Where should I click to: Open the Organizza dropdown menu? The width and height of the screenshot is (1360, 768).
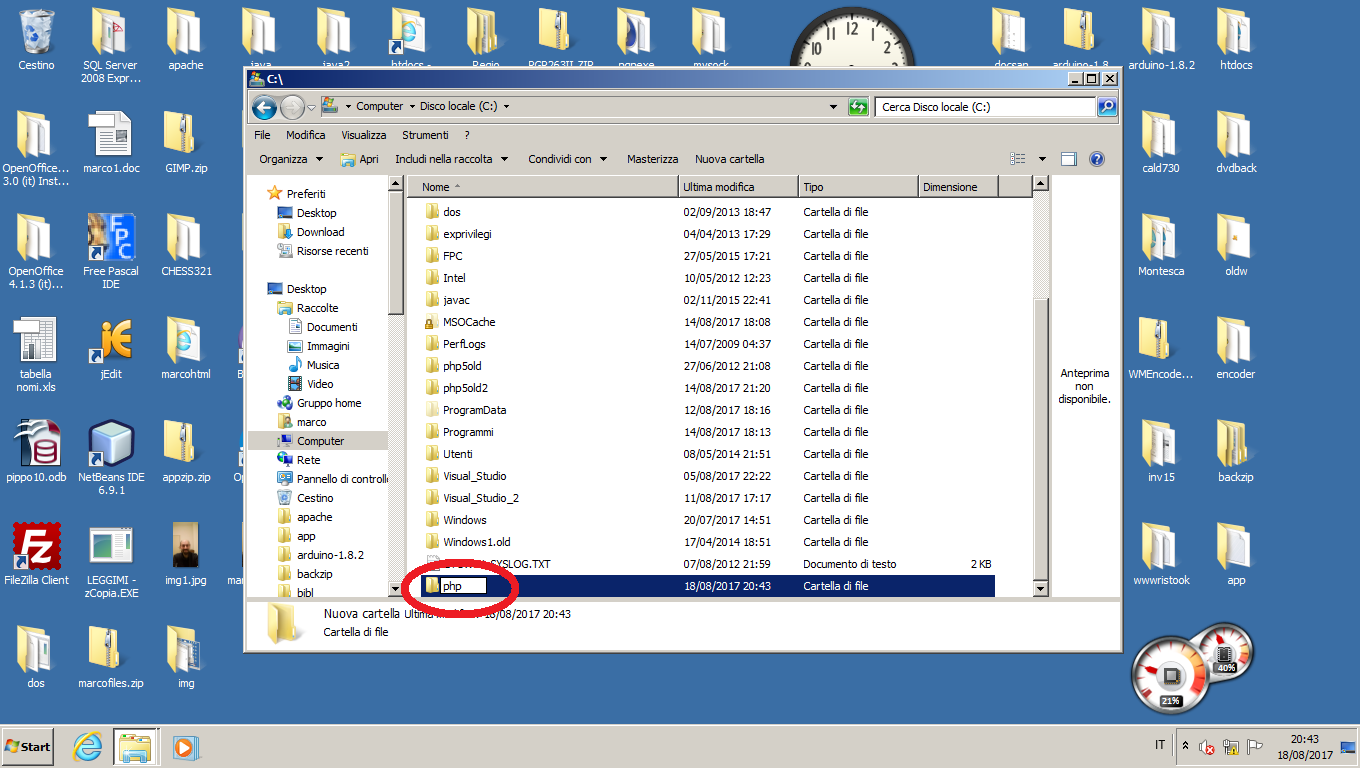click(290, 159)
